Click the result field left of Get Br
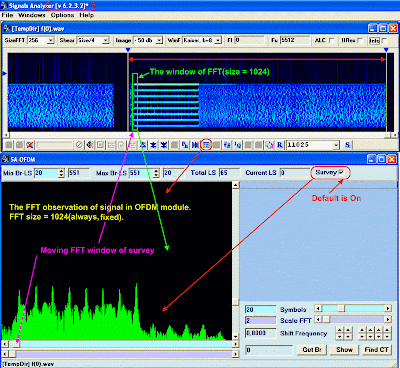 click(269, 350)
